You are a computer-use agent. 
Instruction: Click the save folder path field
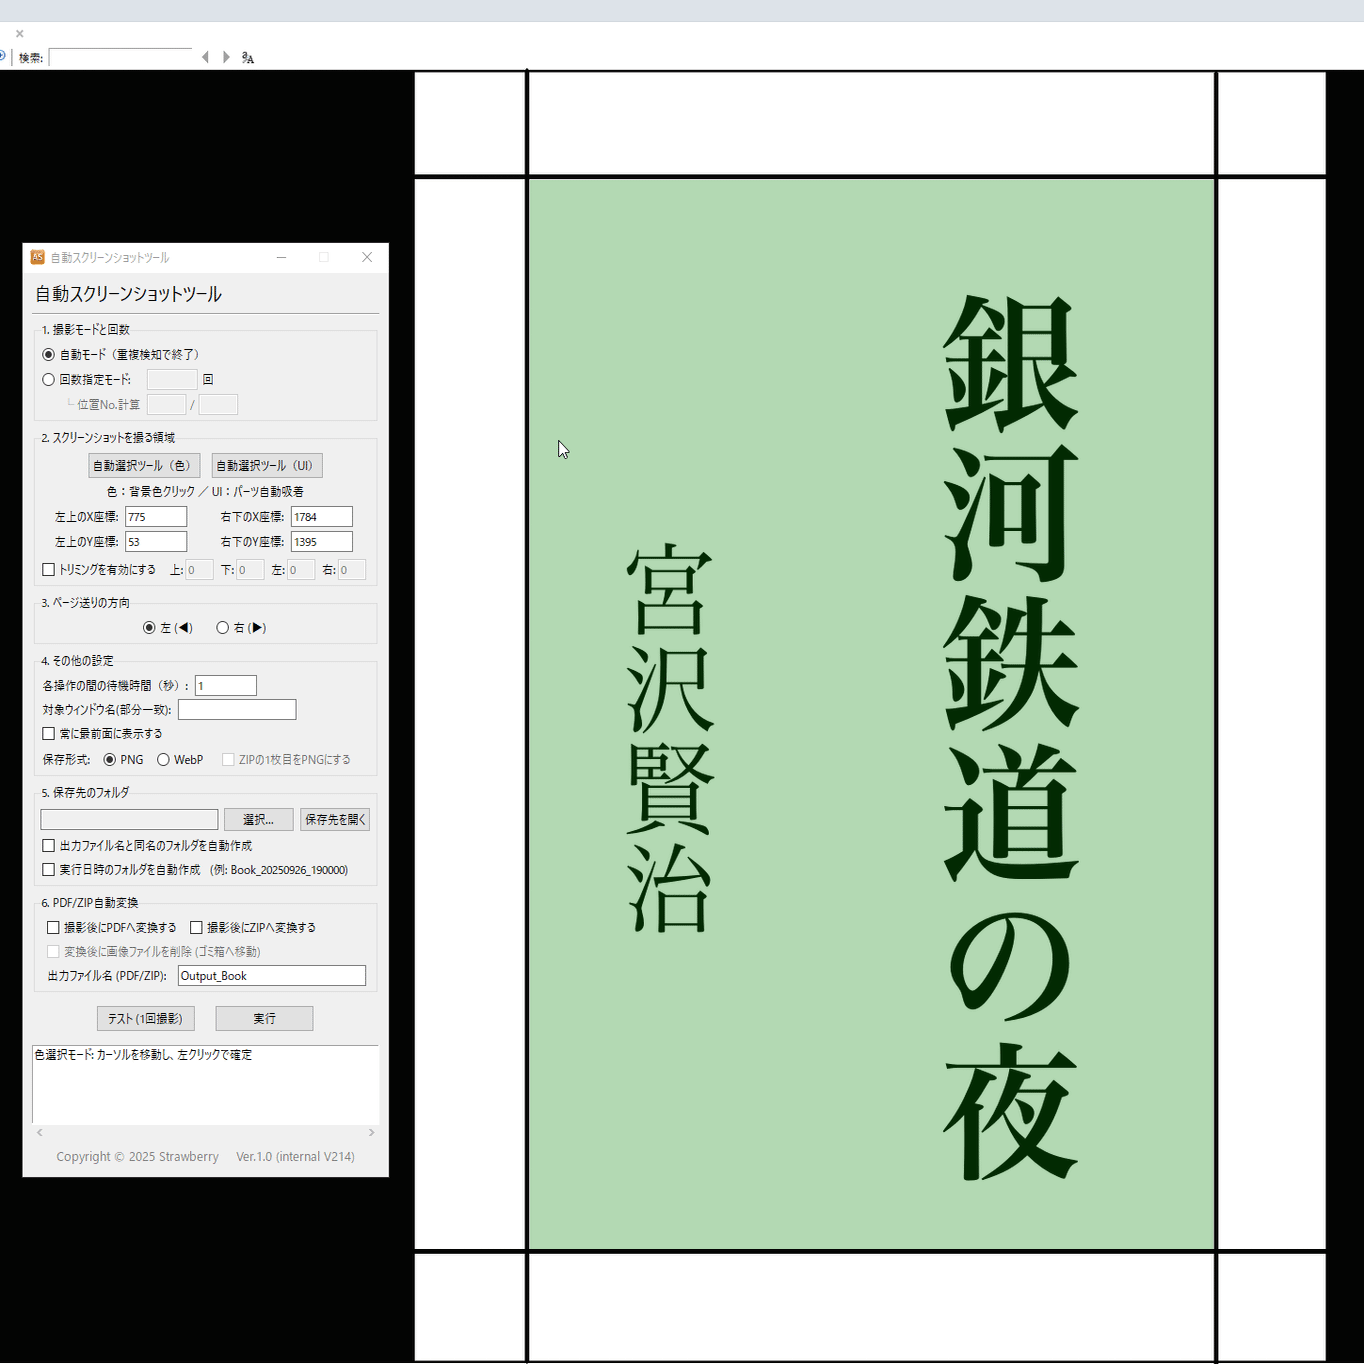129,820
